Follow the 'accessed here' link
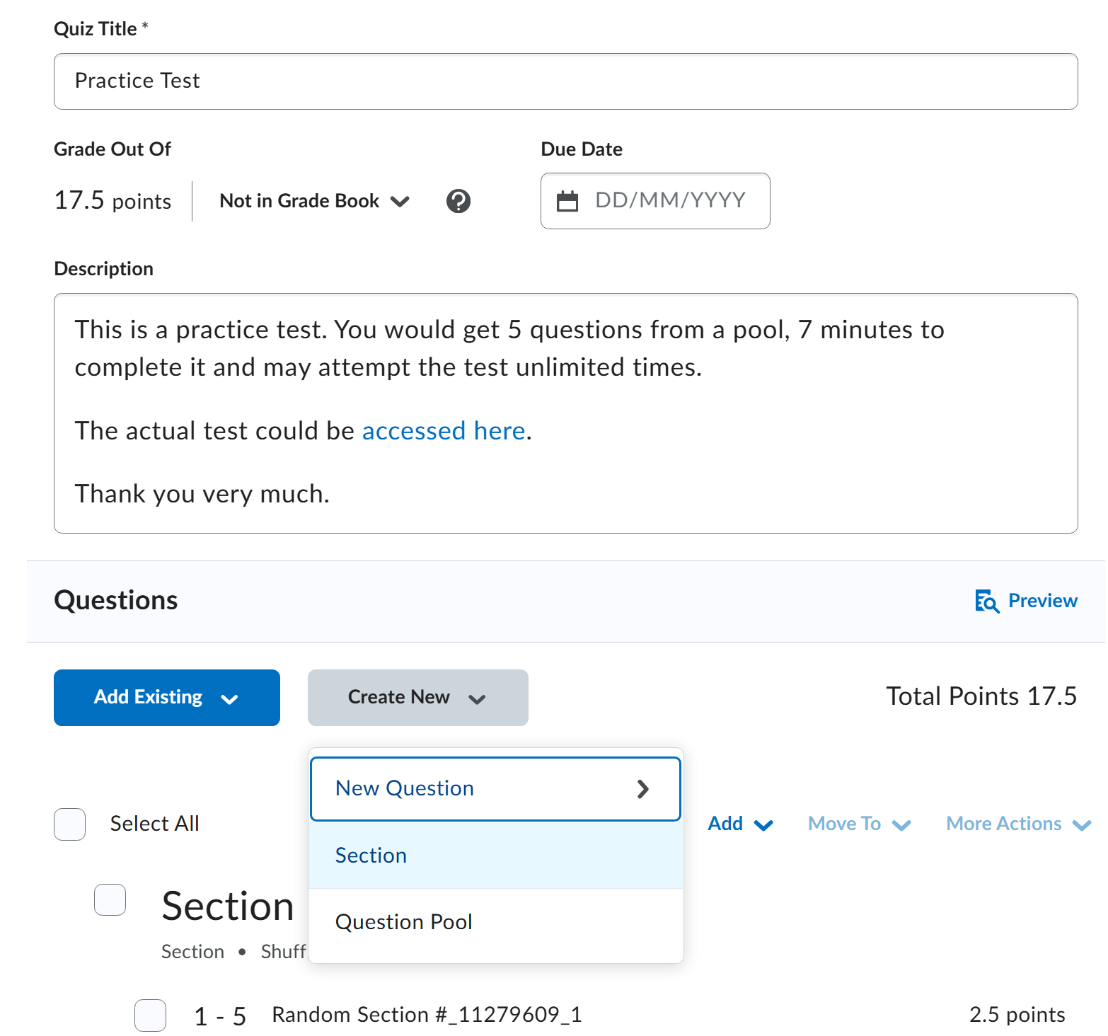Viewport: 1108px width, 1036px height. [x=444, y=431]
